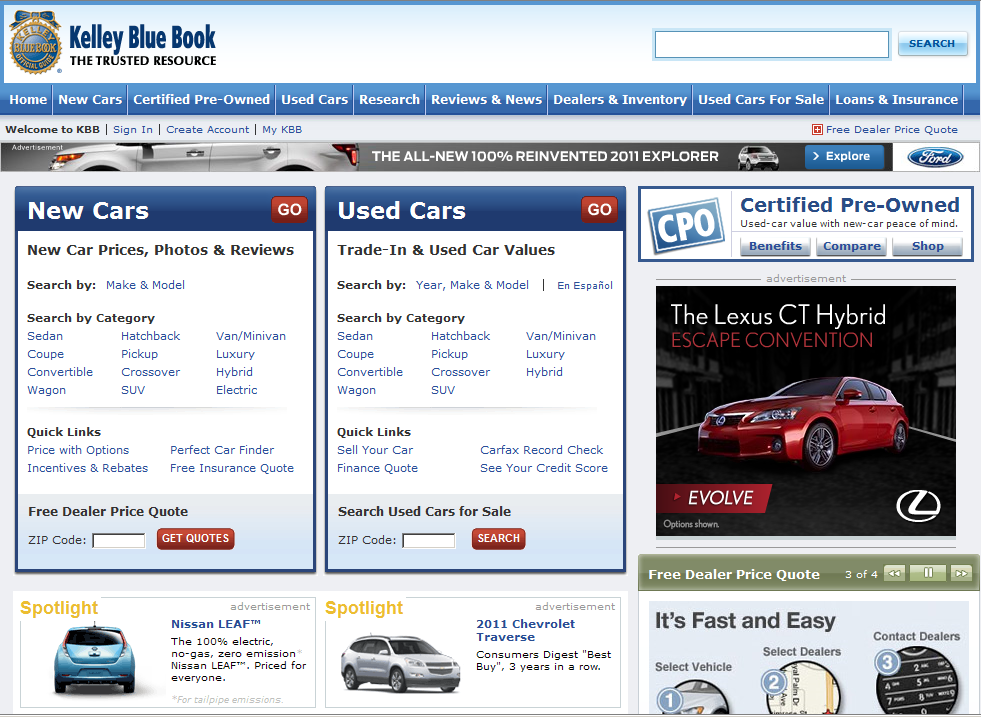The image size is (981, 717).
Task: Click the Nissan LEAF car thumbnail
Action: pos(94,657)
